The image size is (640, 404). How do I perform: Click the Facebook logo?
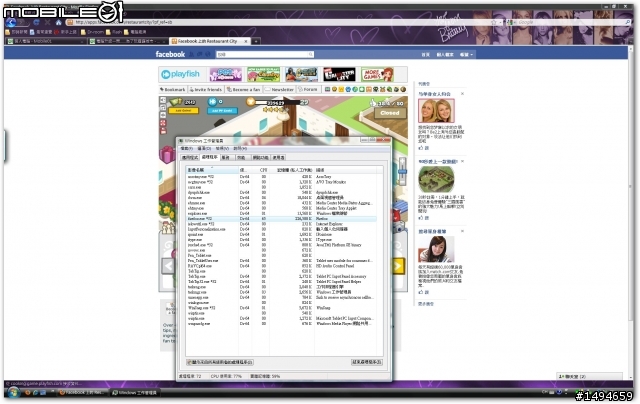tap(170, 54)
